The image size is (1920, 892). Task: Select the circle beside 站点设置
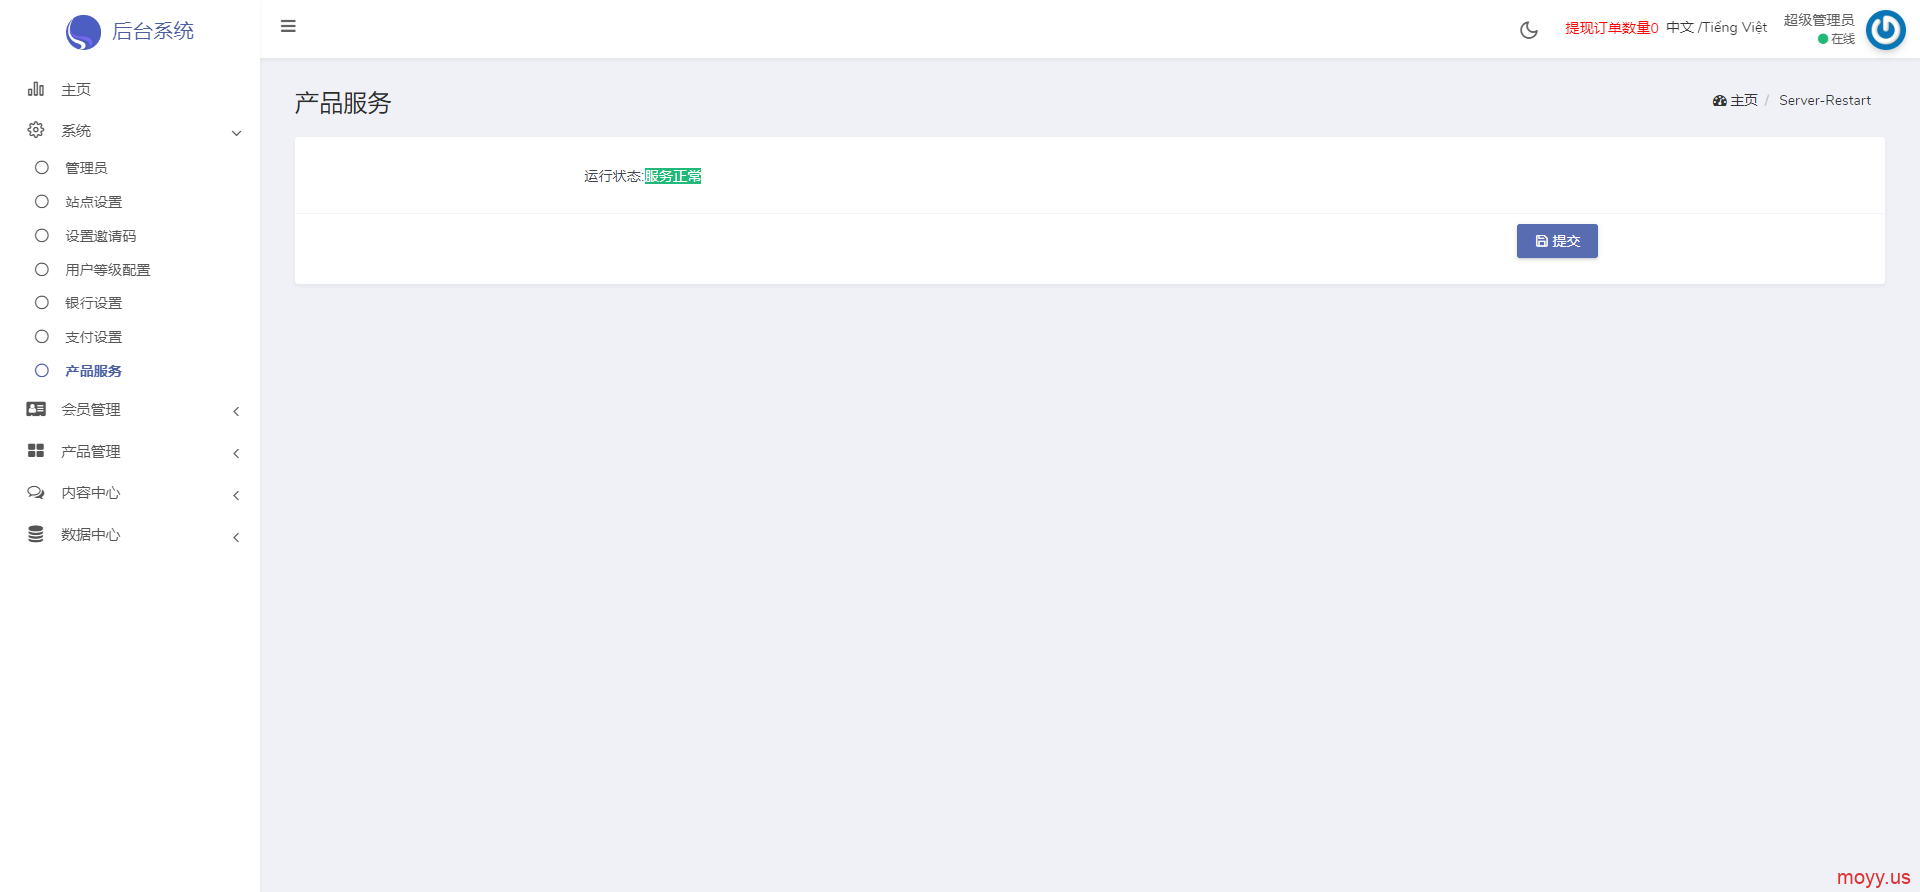coord(42,202)
